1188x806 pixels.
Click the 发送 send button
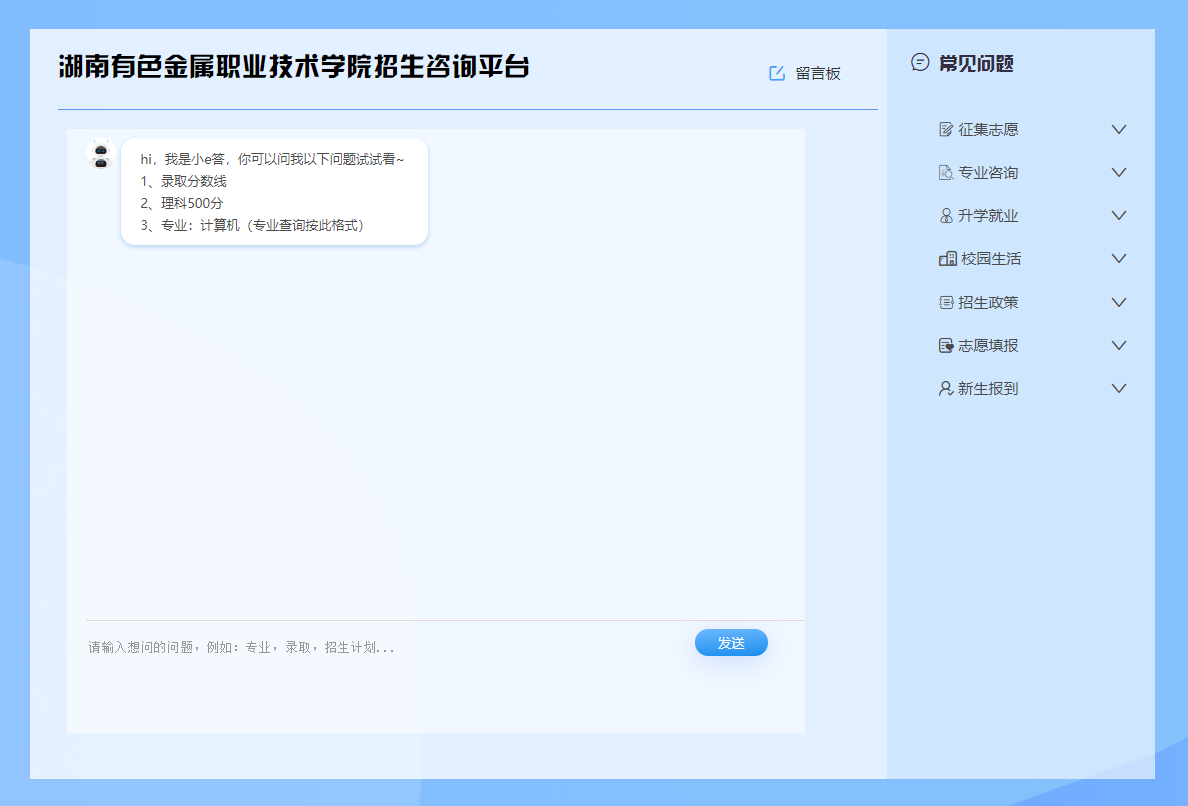[x=731, y=642]
